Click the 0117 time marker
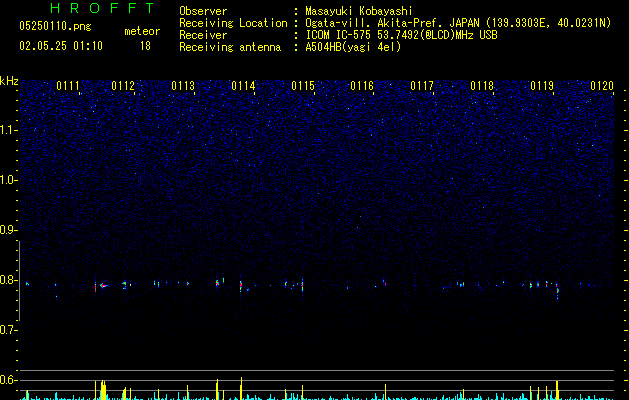The width and height of the screenshot is (629, 400). click(422, 86)
